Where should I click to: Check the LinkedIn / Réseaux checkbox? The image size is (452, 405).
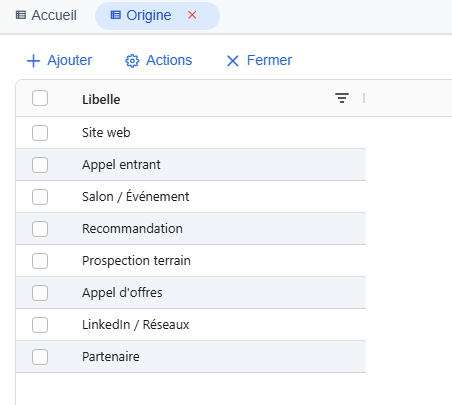click(40, 325)
